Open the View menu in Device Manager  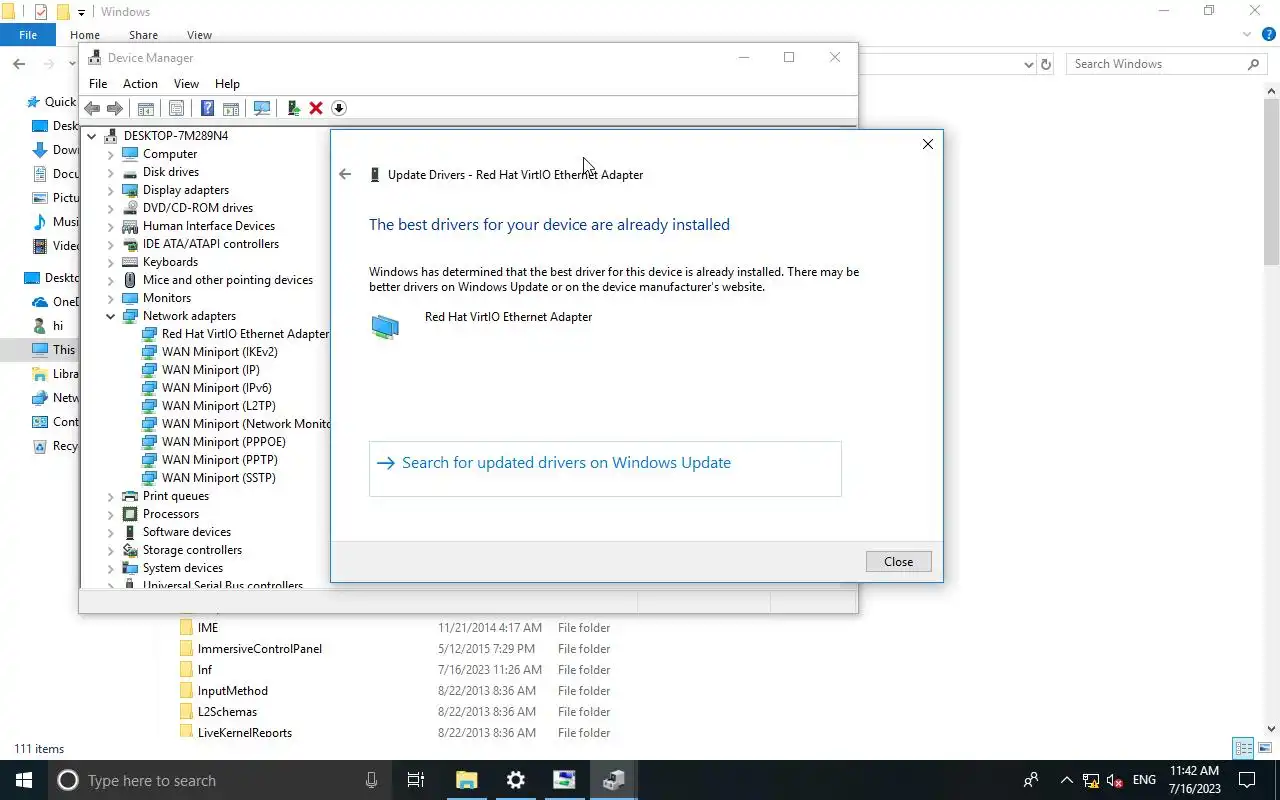(x=186, y=84)
